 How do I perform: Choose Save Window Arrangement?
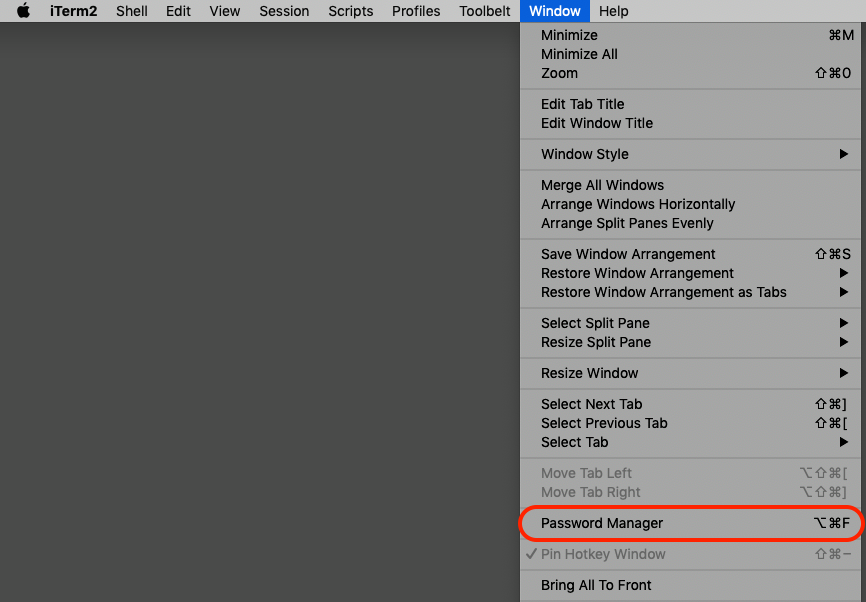coord(690,254)
